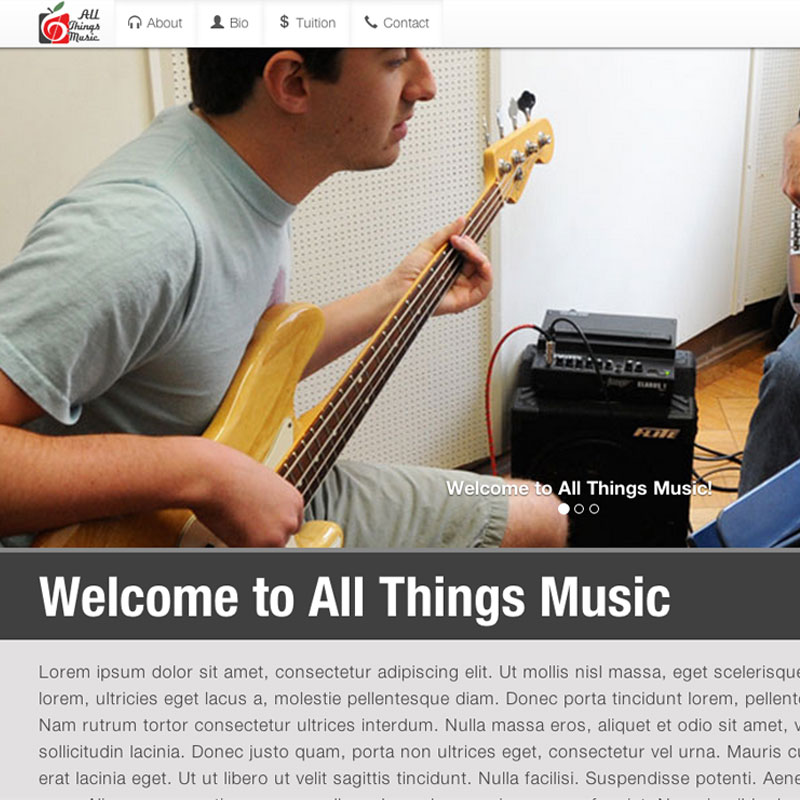Click the headphones icon beside About

point(135,22)
